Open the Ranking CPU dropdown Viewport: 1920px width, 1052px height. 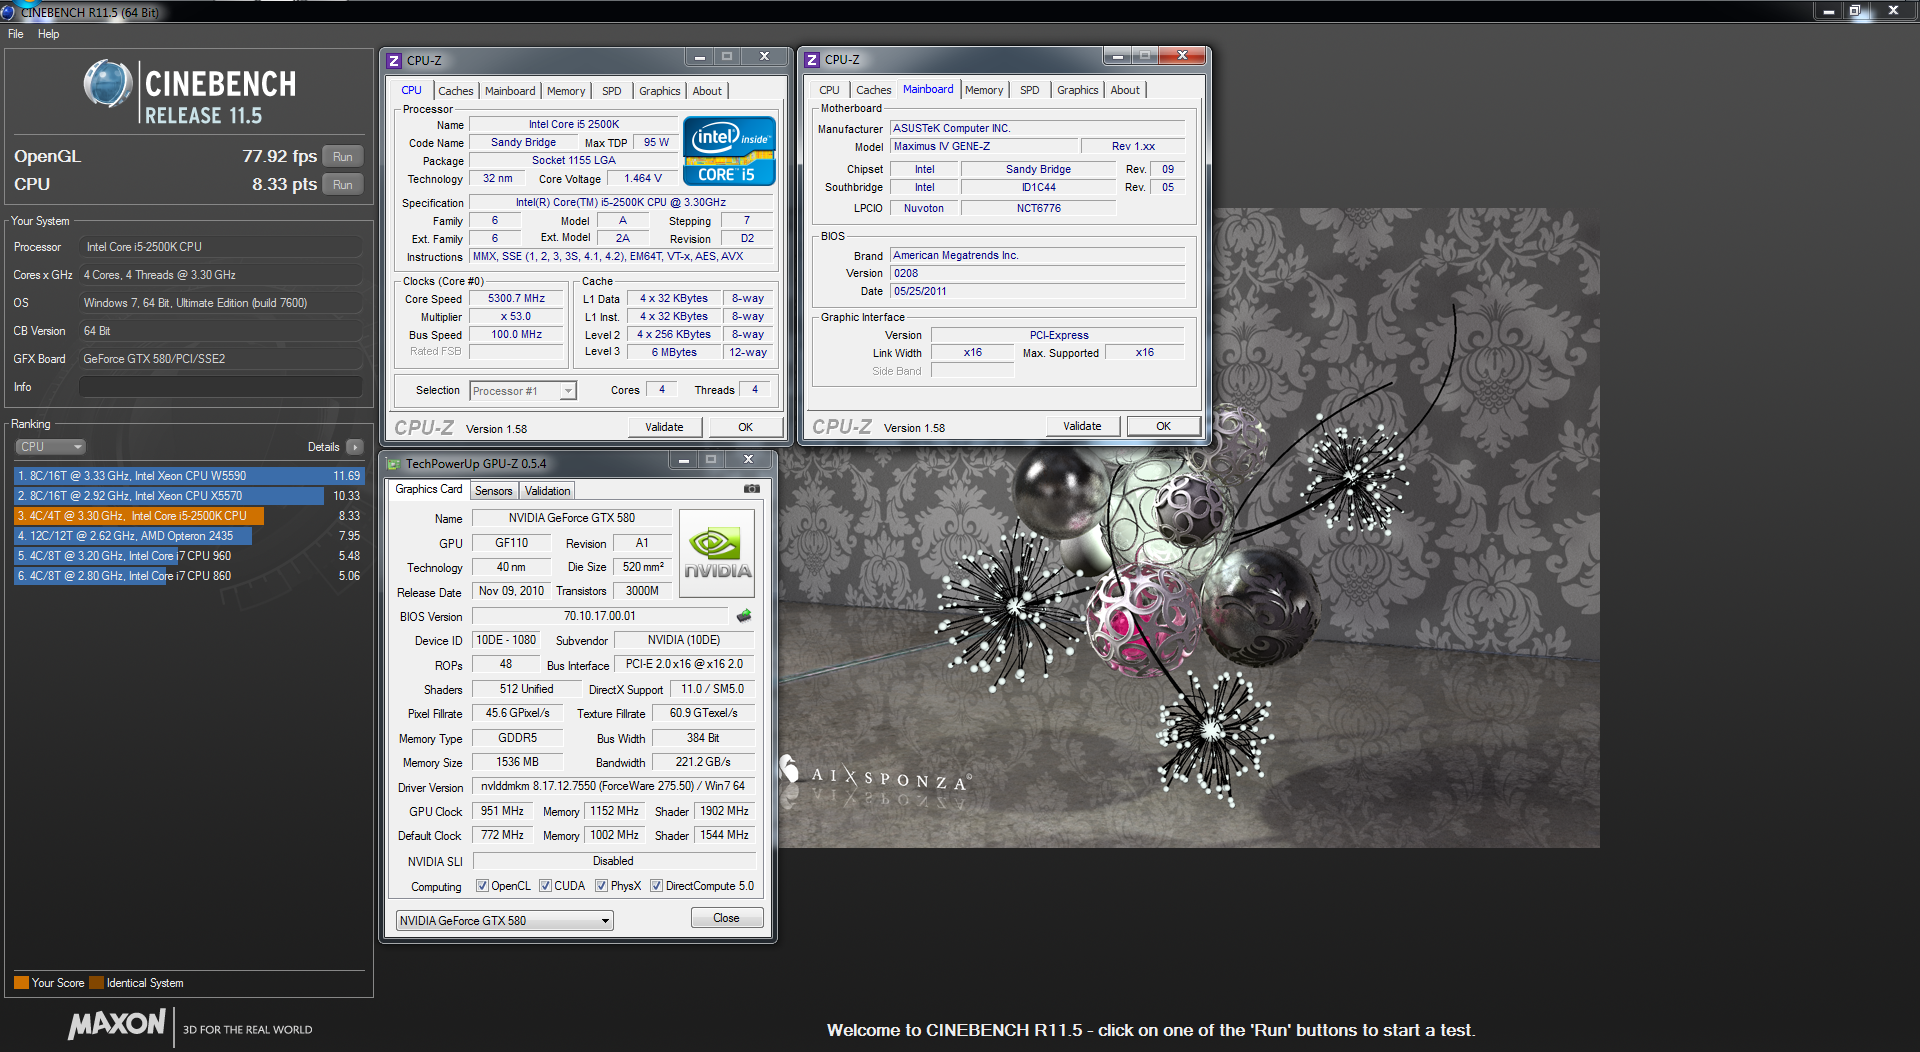[x=50, y=447]
